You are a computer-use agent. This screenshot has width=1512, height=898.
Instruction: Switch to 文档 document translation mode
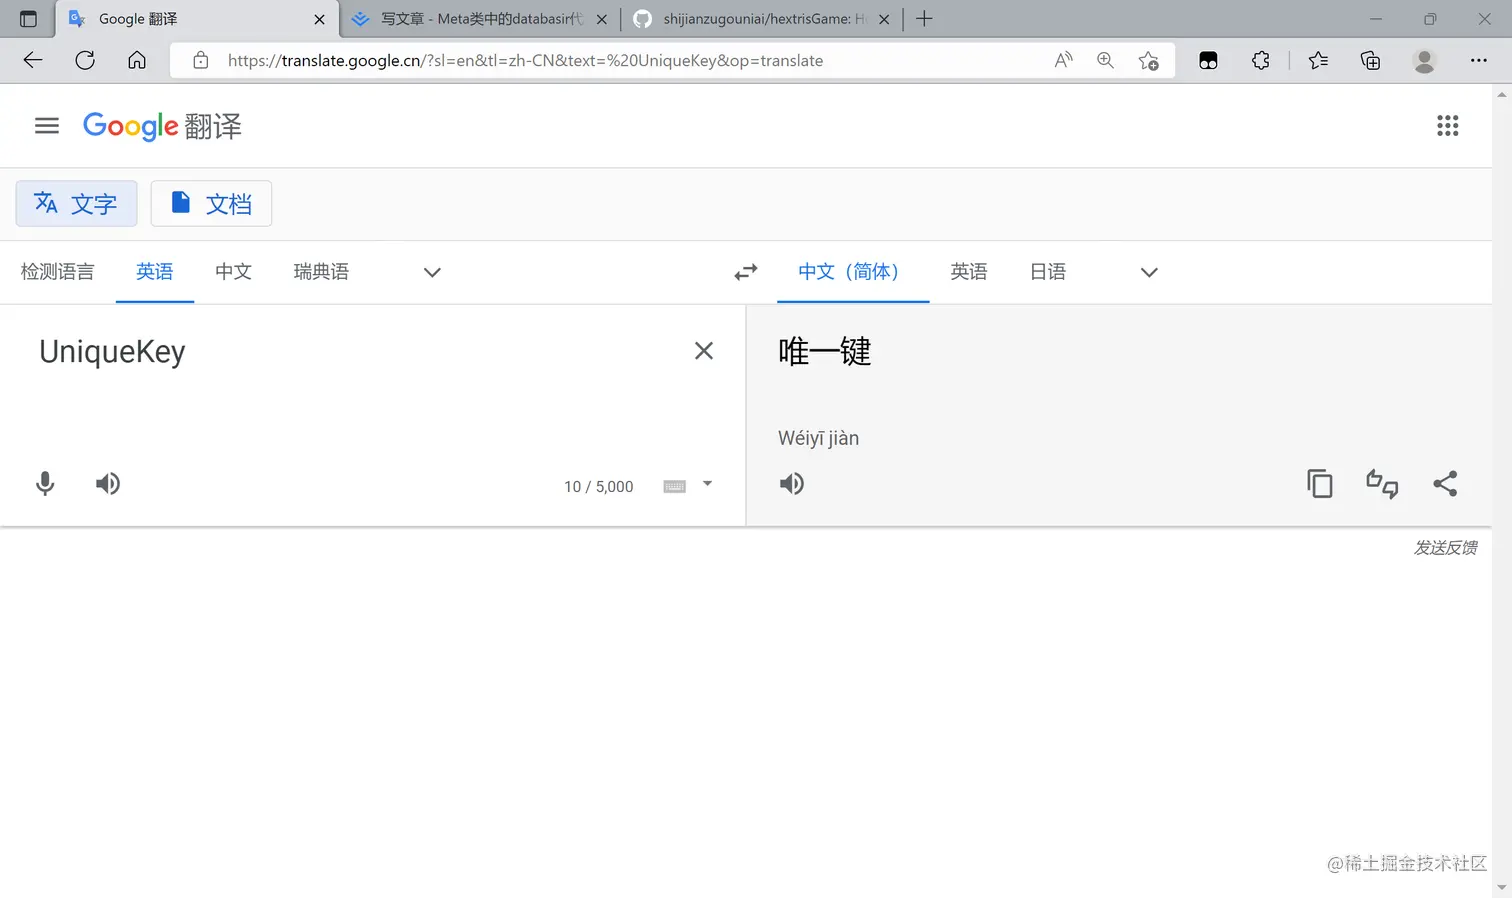click(x=211, y=204)
